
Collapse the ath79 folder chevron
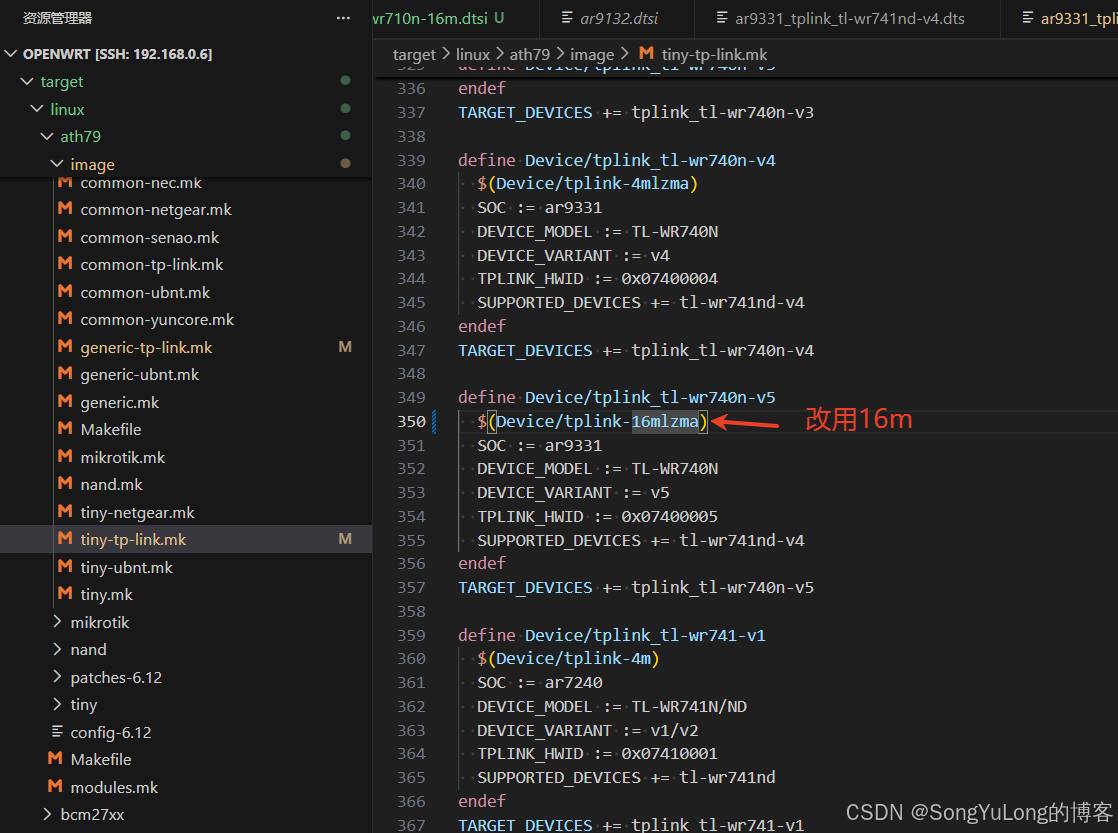47,136
